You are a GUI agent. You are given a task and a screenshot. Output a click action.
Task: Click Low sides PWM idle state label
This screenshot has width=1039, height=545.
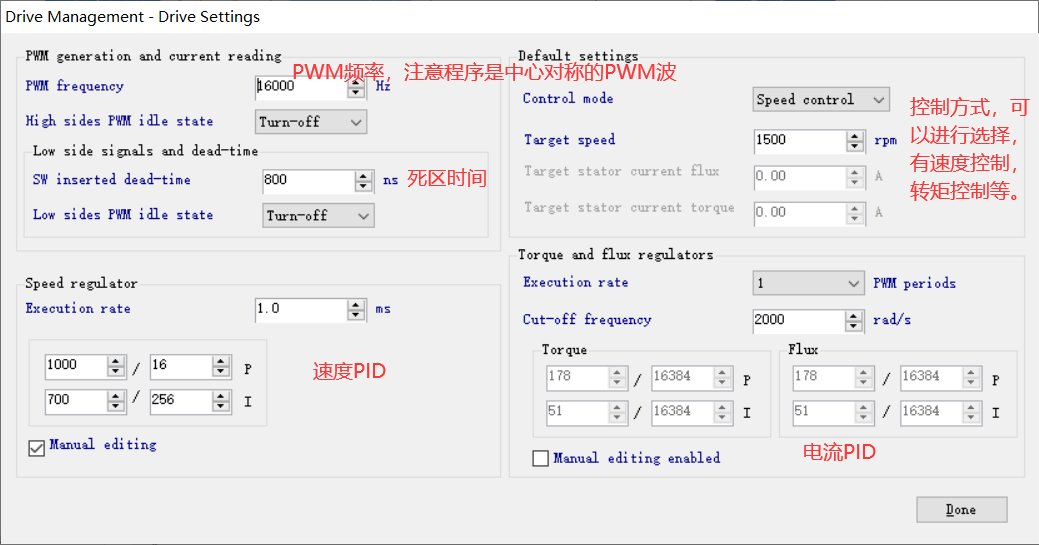(123, 215)
